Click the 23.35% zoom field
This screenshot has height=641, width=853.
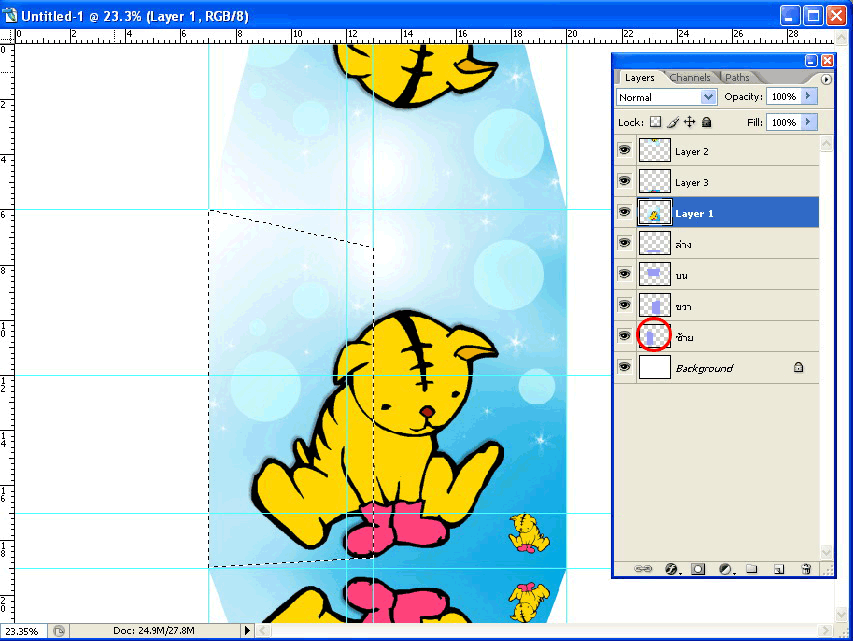23,631
